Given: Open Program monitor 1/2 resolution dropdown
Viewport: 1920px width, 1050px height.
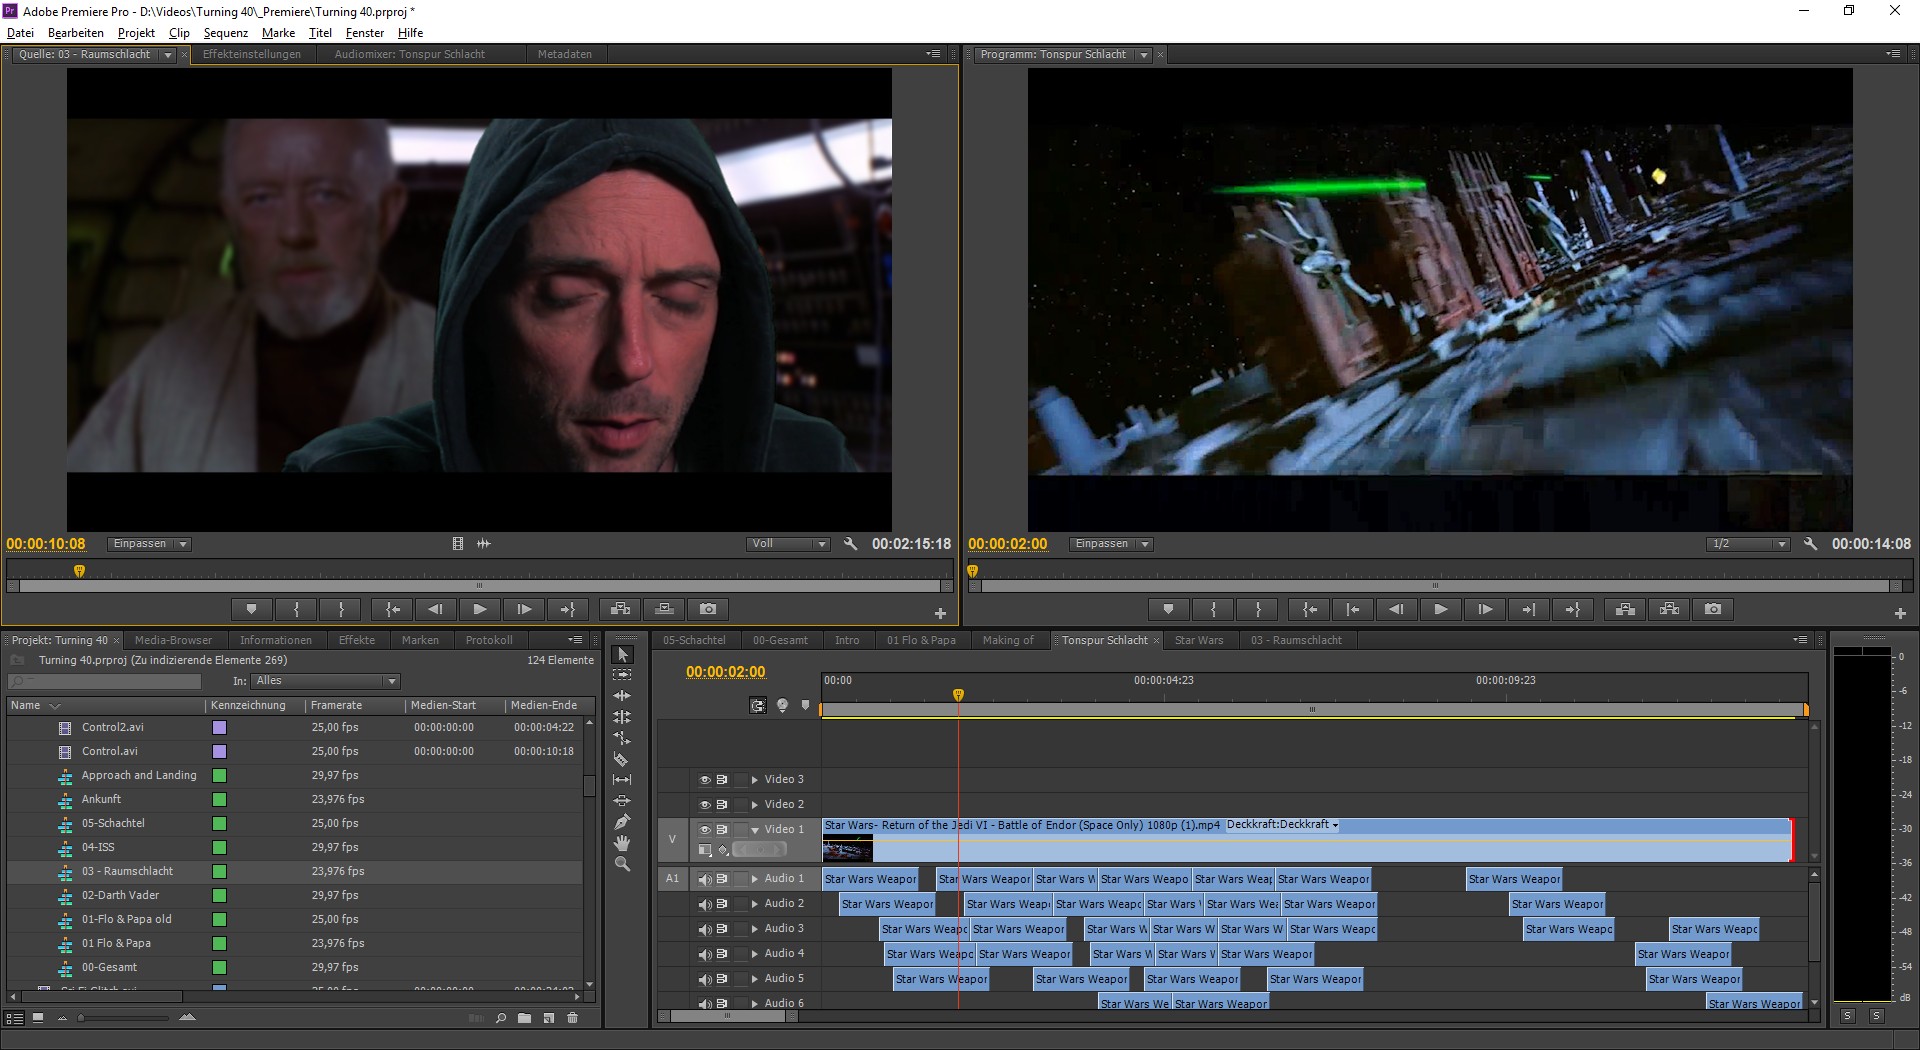Looking at the screenshot, I should tap(1748, 544).
